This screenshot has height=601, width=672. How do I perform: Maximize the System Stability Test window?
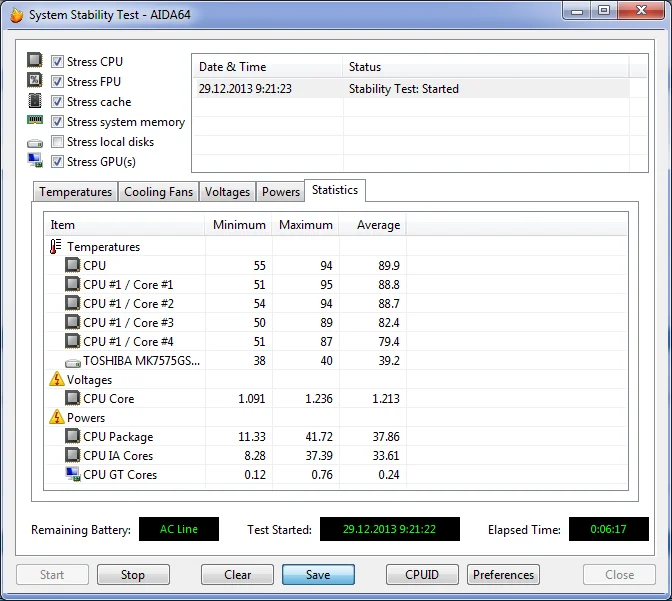click(604, 11)
